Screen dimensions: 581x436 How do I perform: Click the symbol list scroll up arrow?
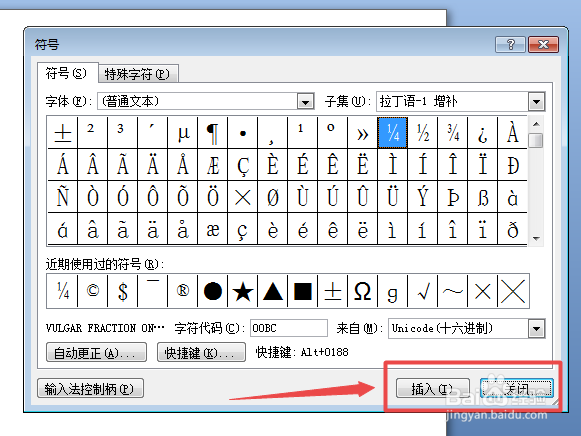[536, 124]
